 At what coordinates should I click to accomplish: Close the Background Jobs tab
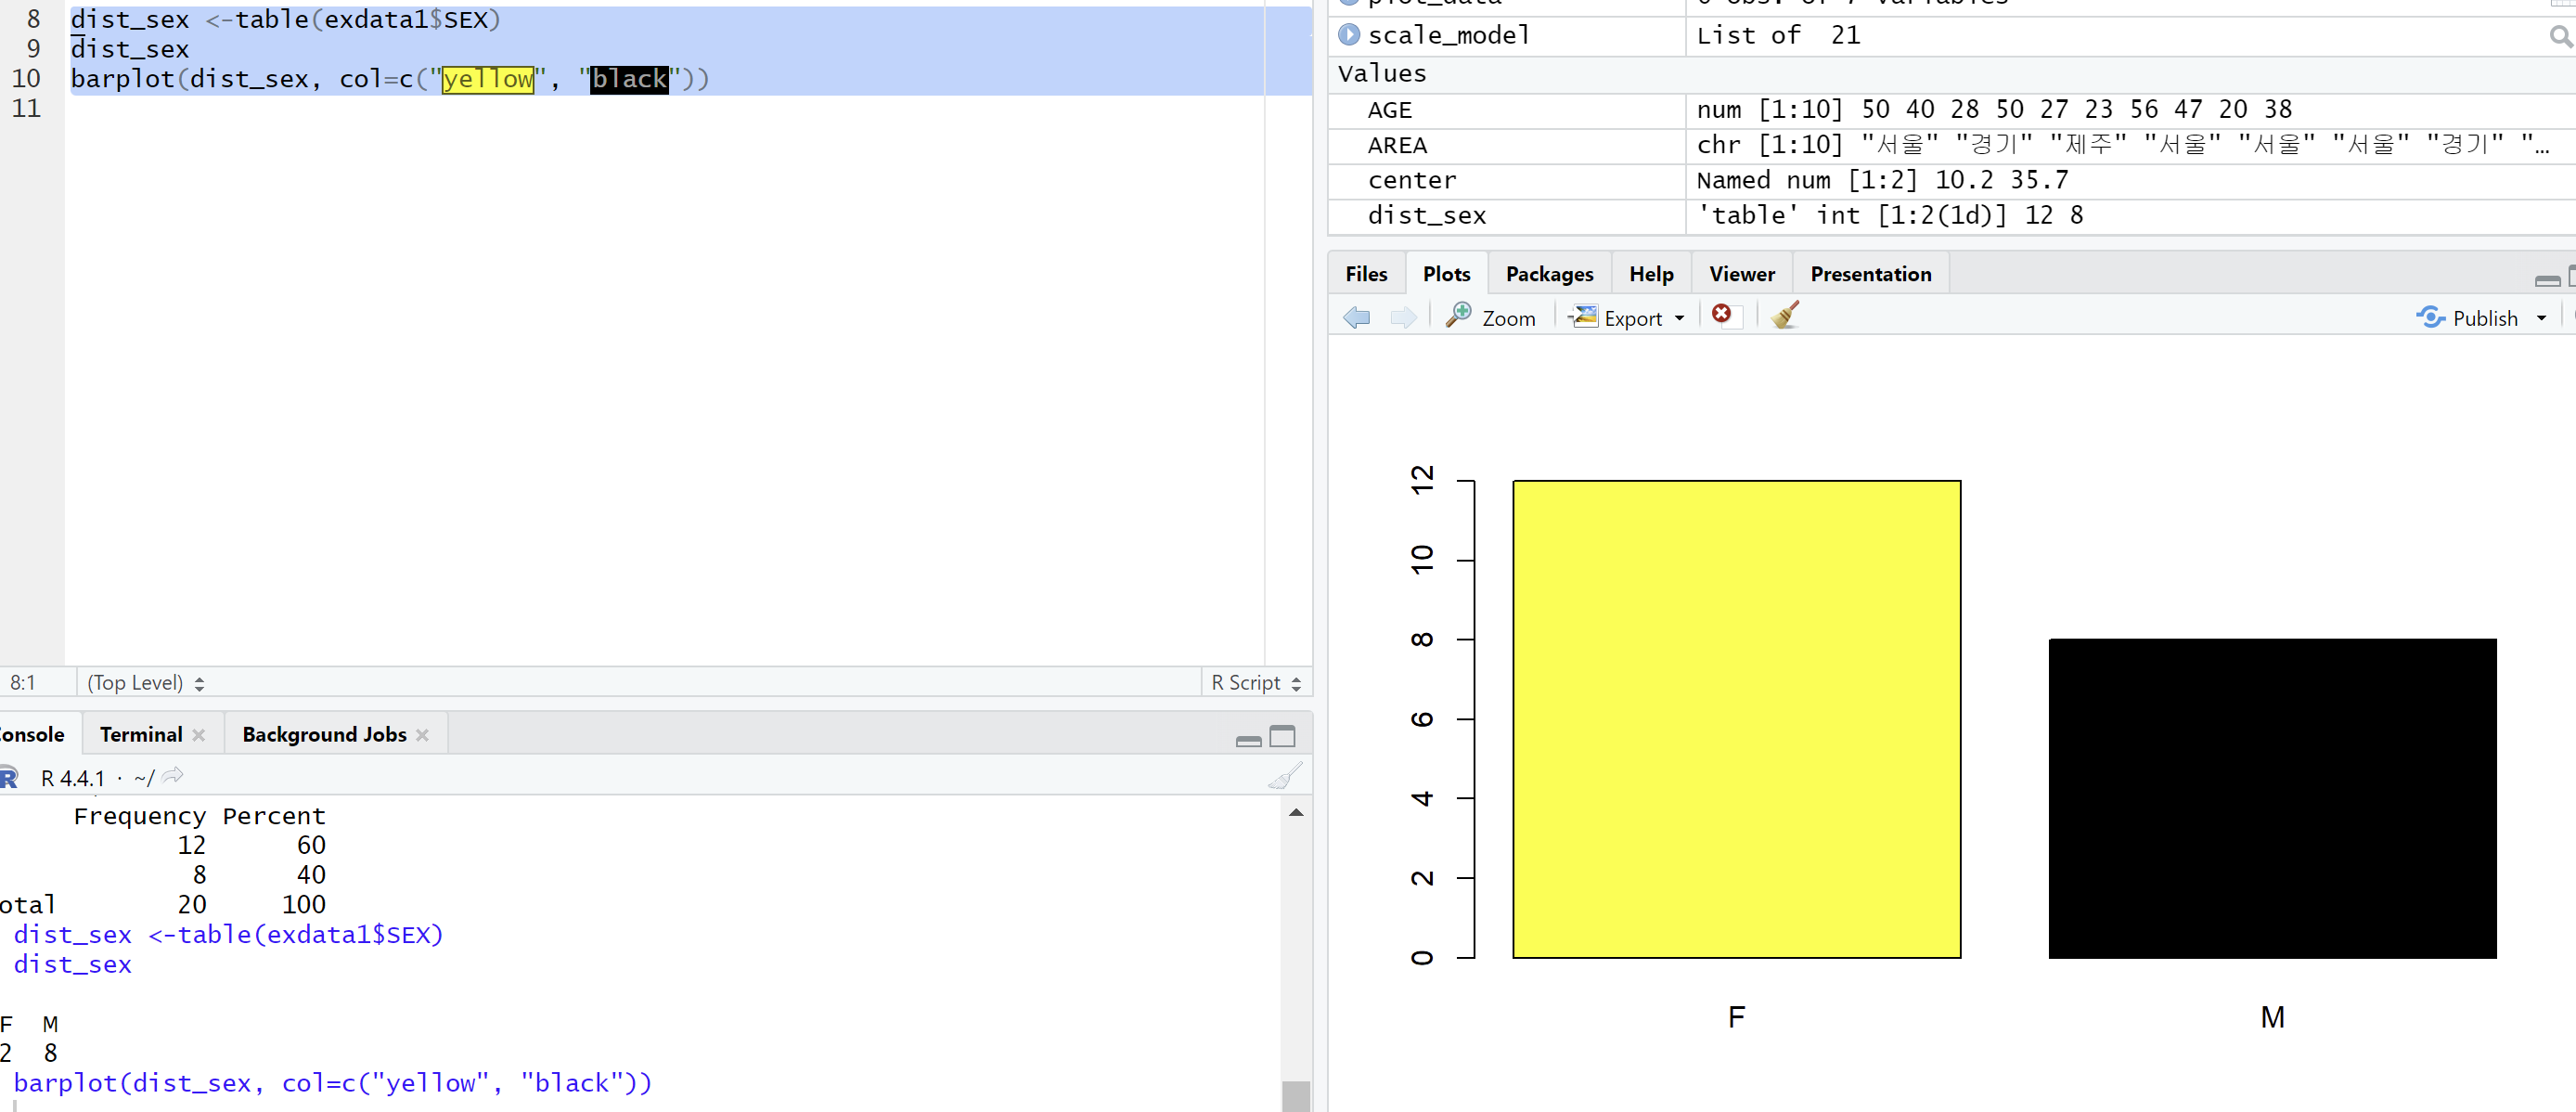pyautogui.click(x=422, y=735)
